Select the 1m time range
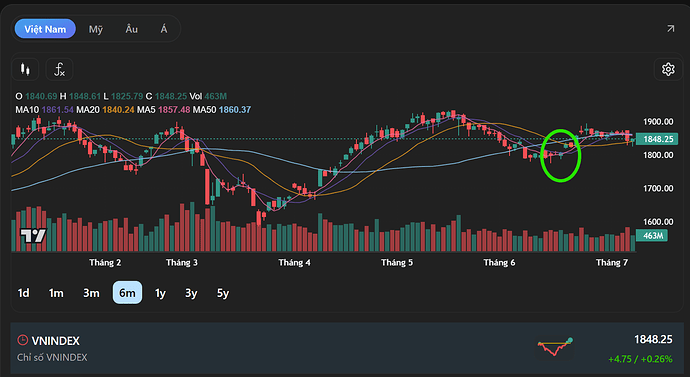Viewport: 690px width, 377px height. click(x=56, y=293)
